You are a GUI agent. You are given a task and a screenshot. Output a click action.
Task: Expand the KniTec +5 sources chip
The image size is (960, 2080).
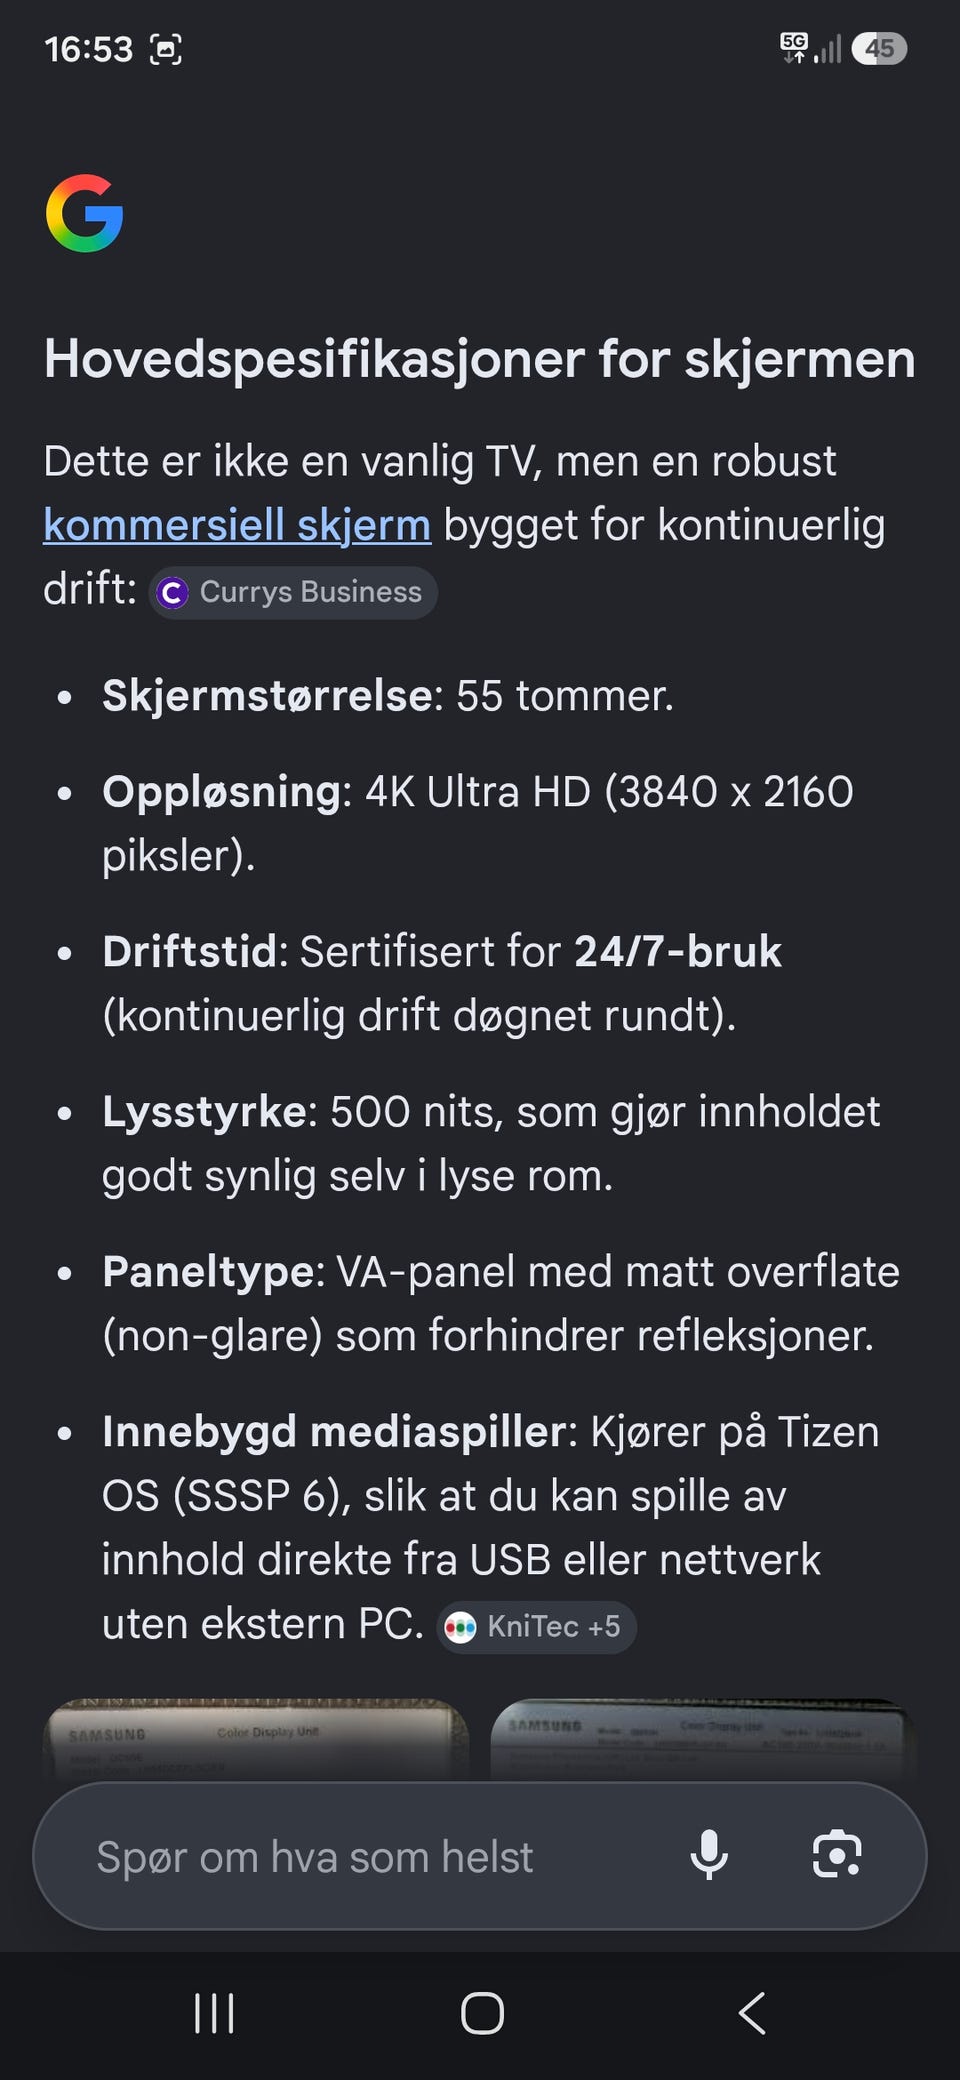click(x=536, y=1627)
